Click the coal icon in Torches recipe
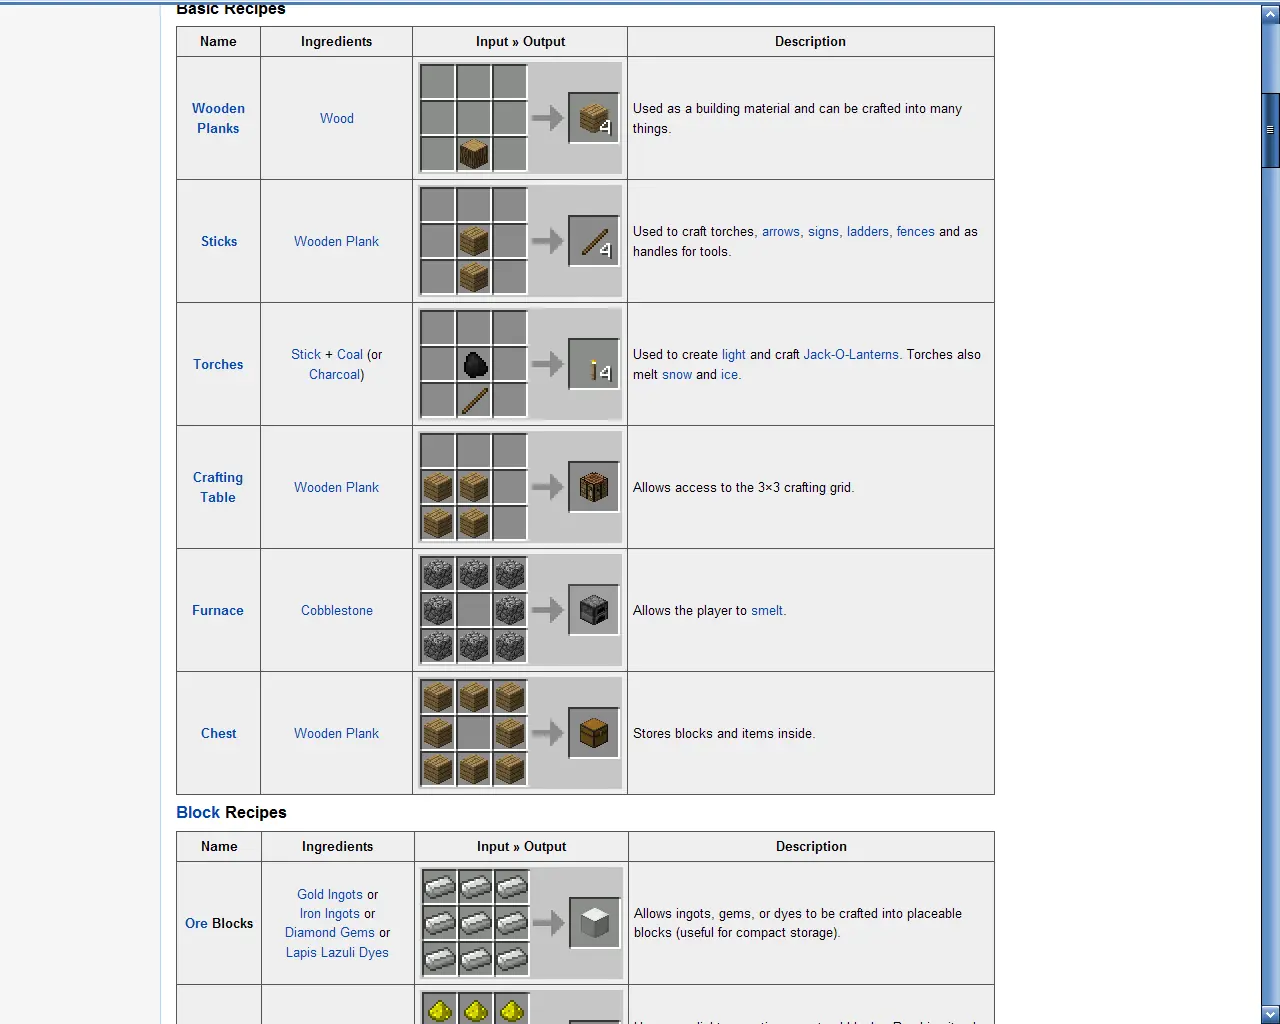The height and width of the screenshot is (1024, 1280). (x=475, y=364)
